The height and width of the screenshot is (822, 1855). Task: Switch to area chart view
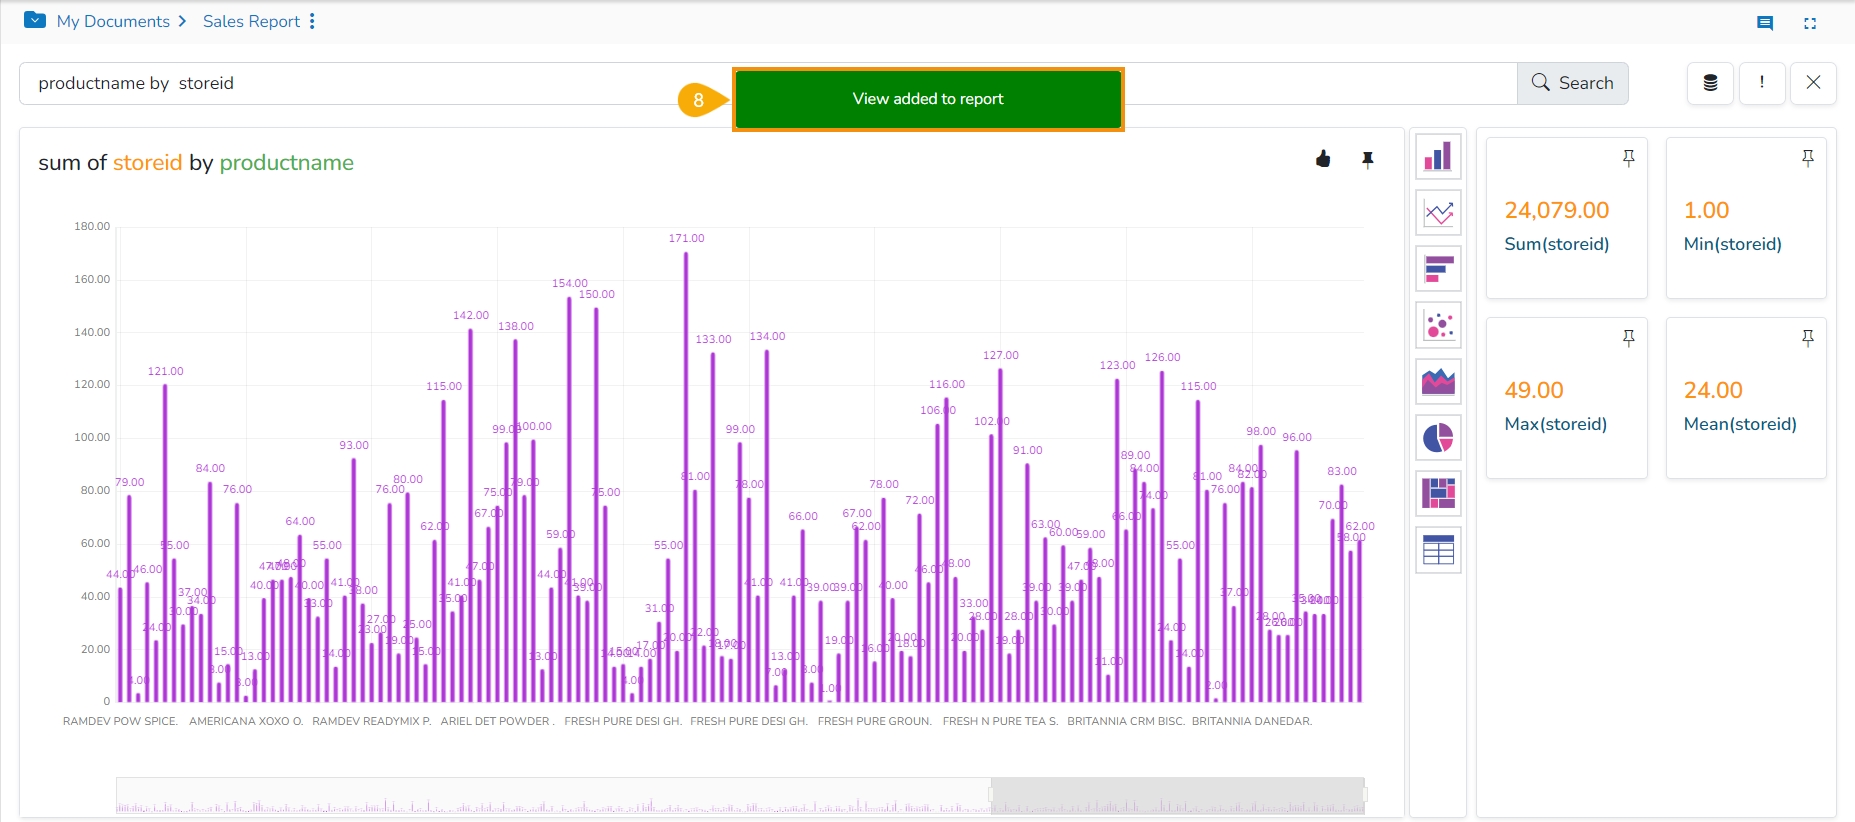pyautogui.click(x=1438, y=381)
